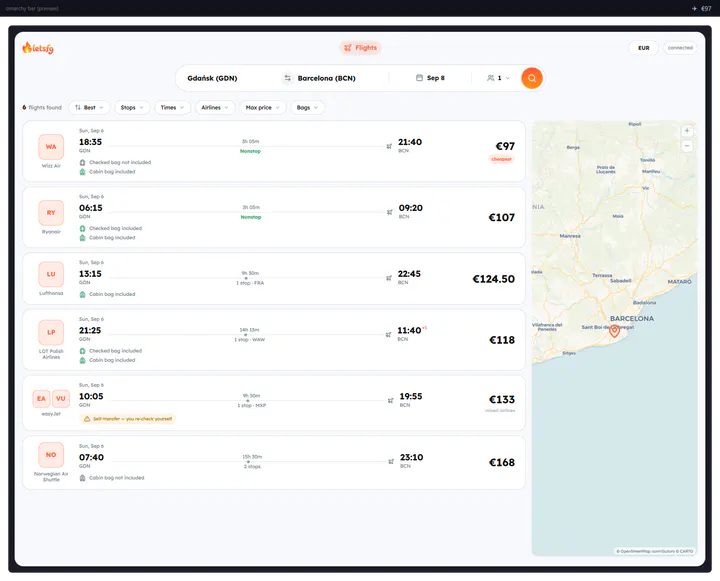Click the NO Norwegian airline badge
Viewport: 720px width, 581px height.
51,455
